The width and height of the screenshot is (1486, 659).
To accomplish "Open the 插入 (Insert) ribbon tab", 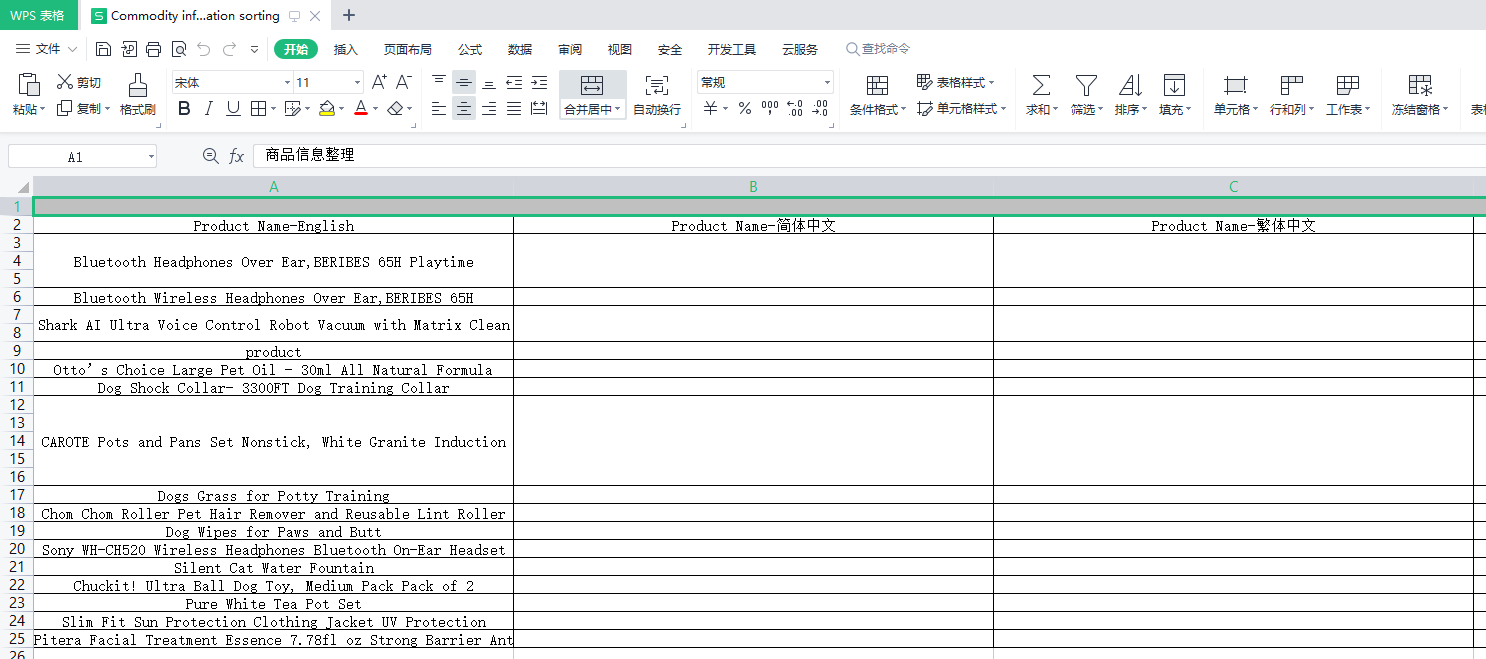I will [x=345, y=49].
